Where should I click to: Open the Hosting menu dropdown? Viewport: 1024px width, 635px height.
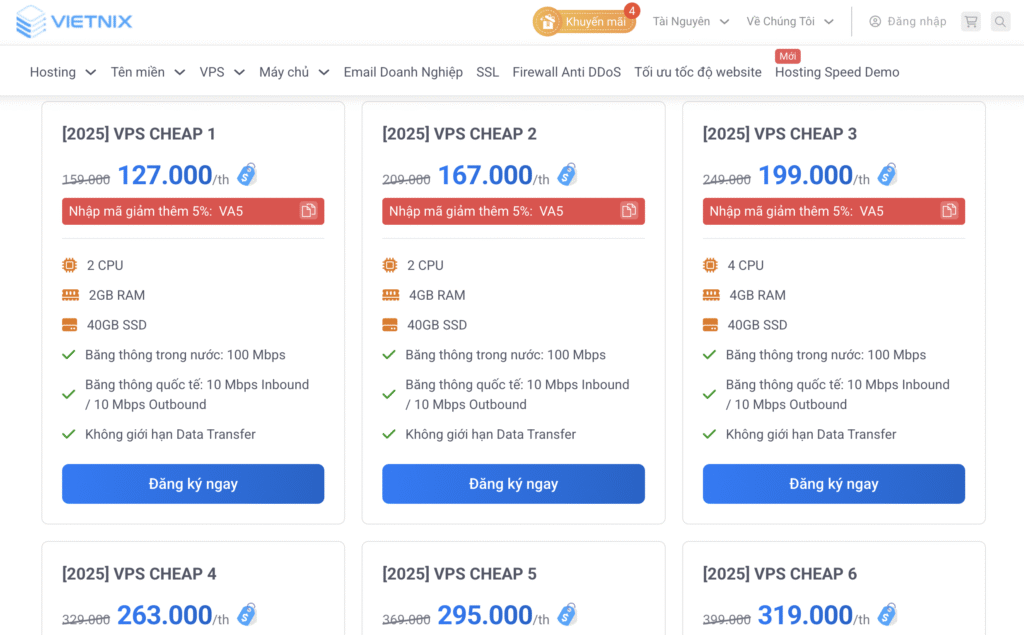pos(62,72)
